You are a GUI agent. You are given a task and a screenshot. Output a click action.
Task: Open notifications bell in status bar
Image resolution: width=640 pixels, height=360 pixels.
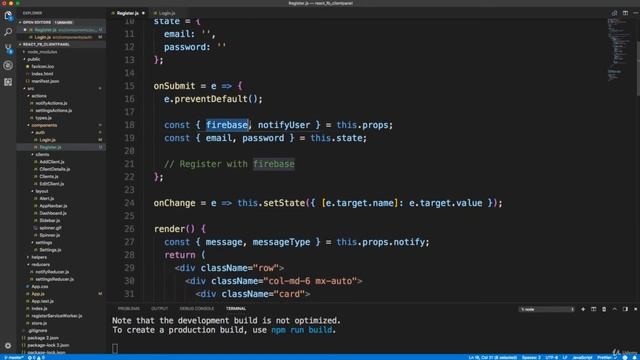pyautogui.click(x=635, y=358)
